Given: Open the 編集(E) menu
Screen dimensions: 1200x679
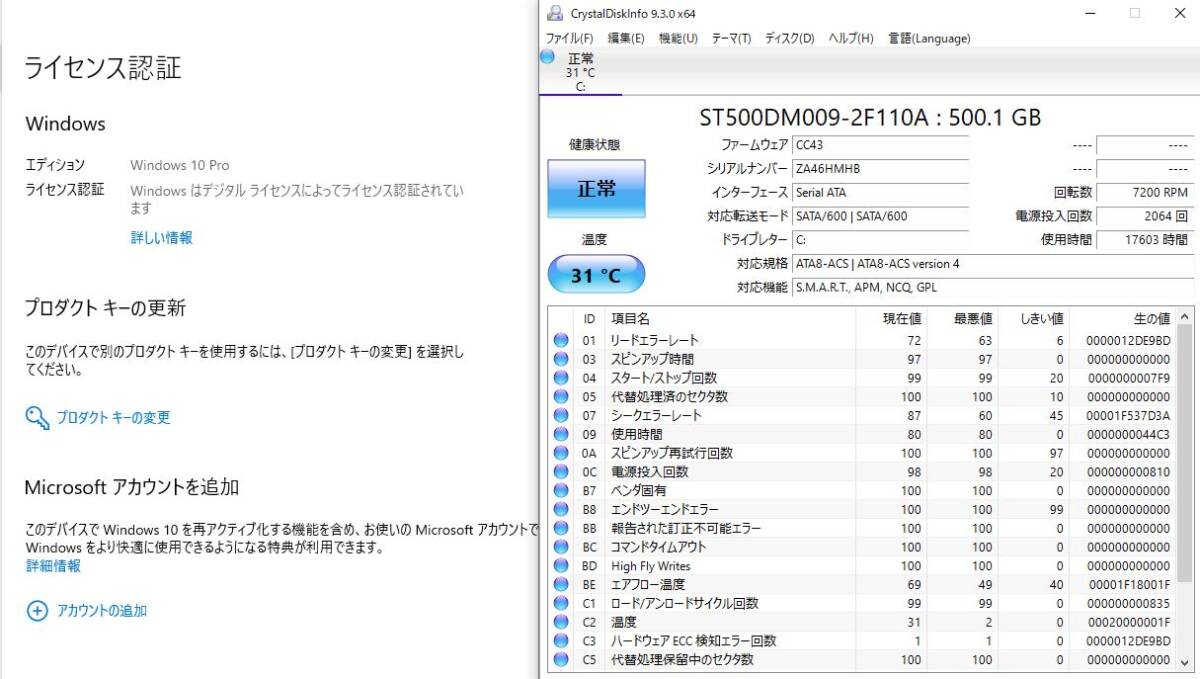Looking at the screenshot, I should (626, 38).
